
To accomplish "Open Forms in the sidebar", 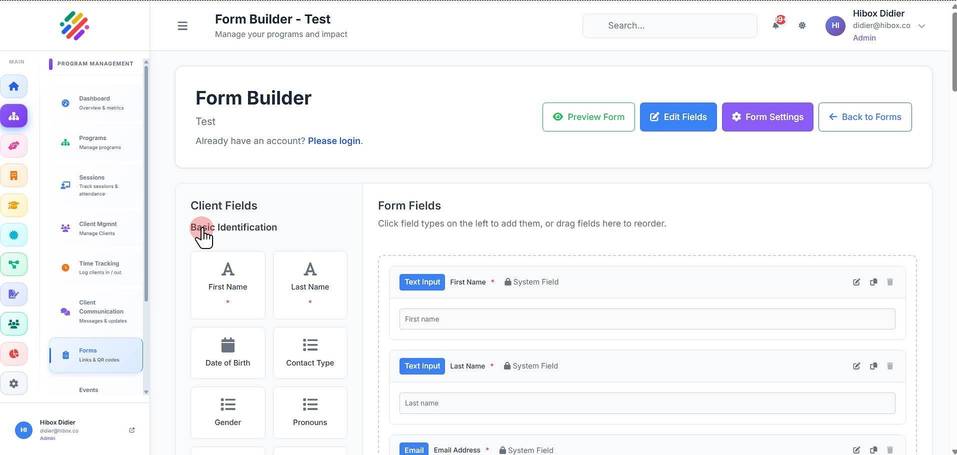I will click(x=96, y=355).
